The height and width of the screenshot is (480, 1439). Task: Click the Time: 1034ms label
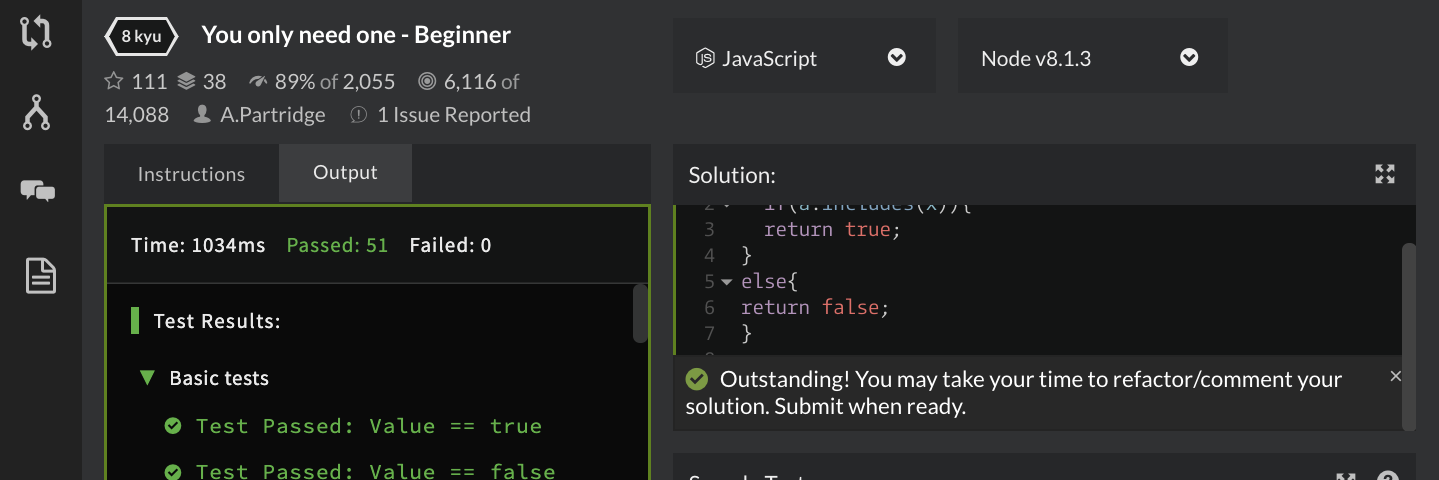click(198, 245)
